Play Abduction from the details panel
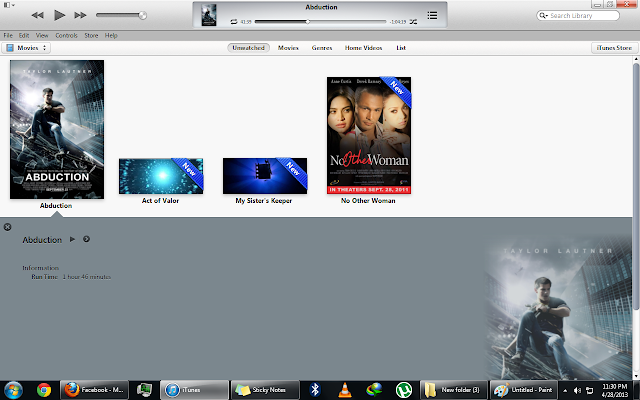This screenshot has width=640, height=400. (x=72, y=239)
